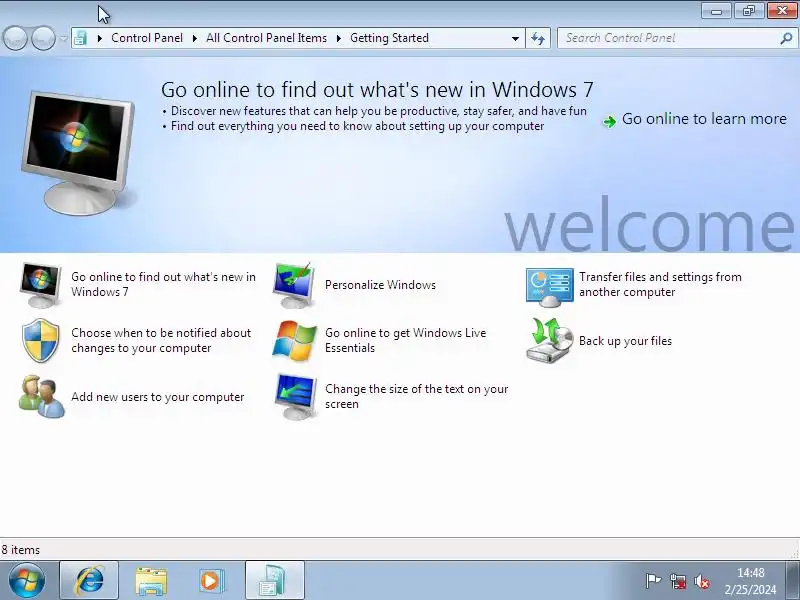
Task: Click the Control Panel taskbar button
Action: pyautogui.click(x=275, y=580)
